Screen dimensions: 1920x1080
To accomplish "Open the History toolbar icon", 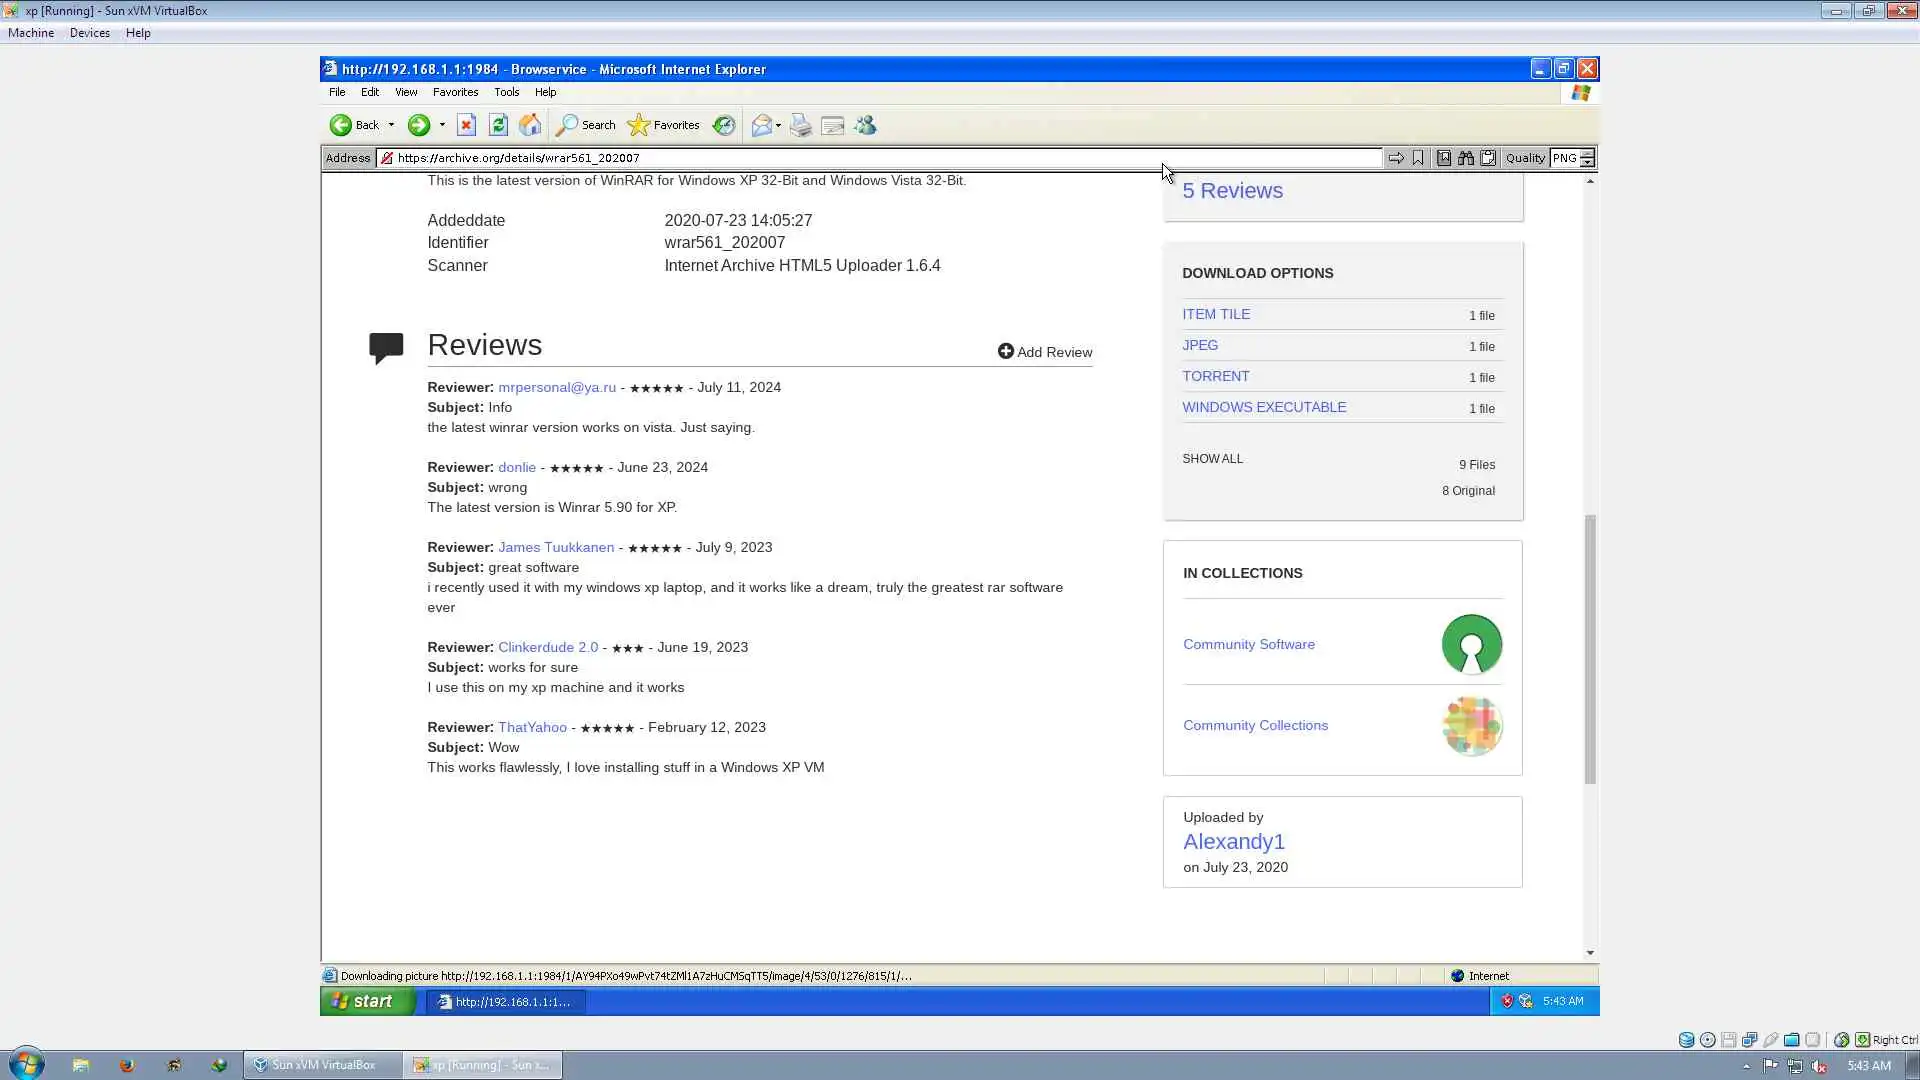I will click(x=724, y=125).
